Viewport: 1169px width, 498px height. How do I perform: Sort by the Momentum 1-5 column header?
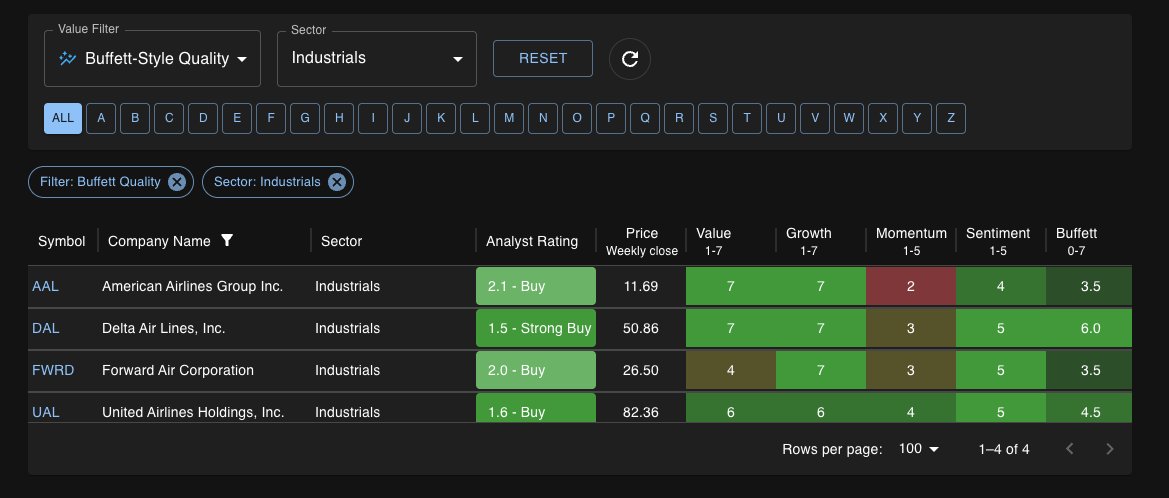(911, 242)
